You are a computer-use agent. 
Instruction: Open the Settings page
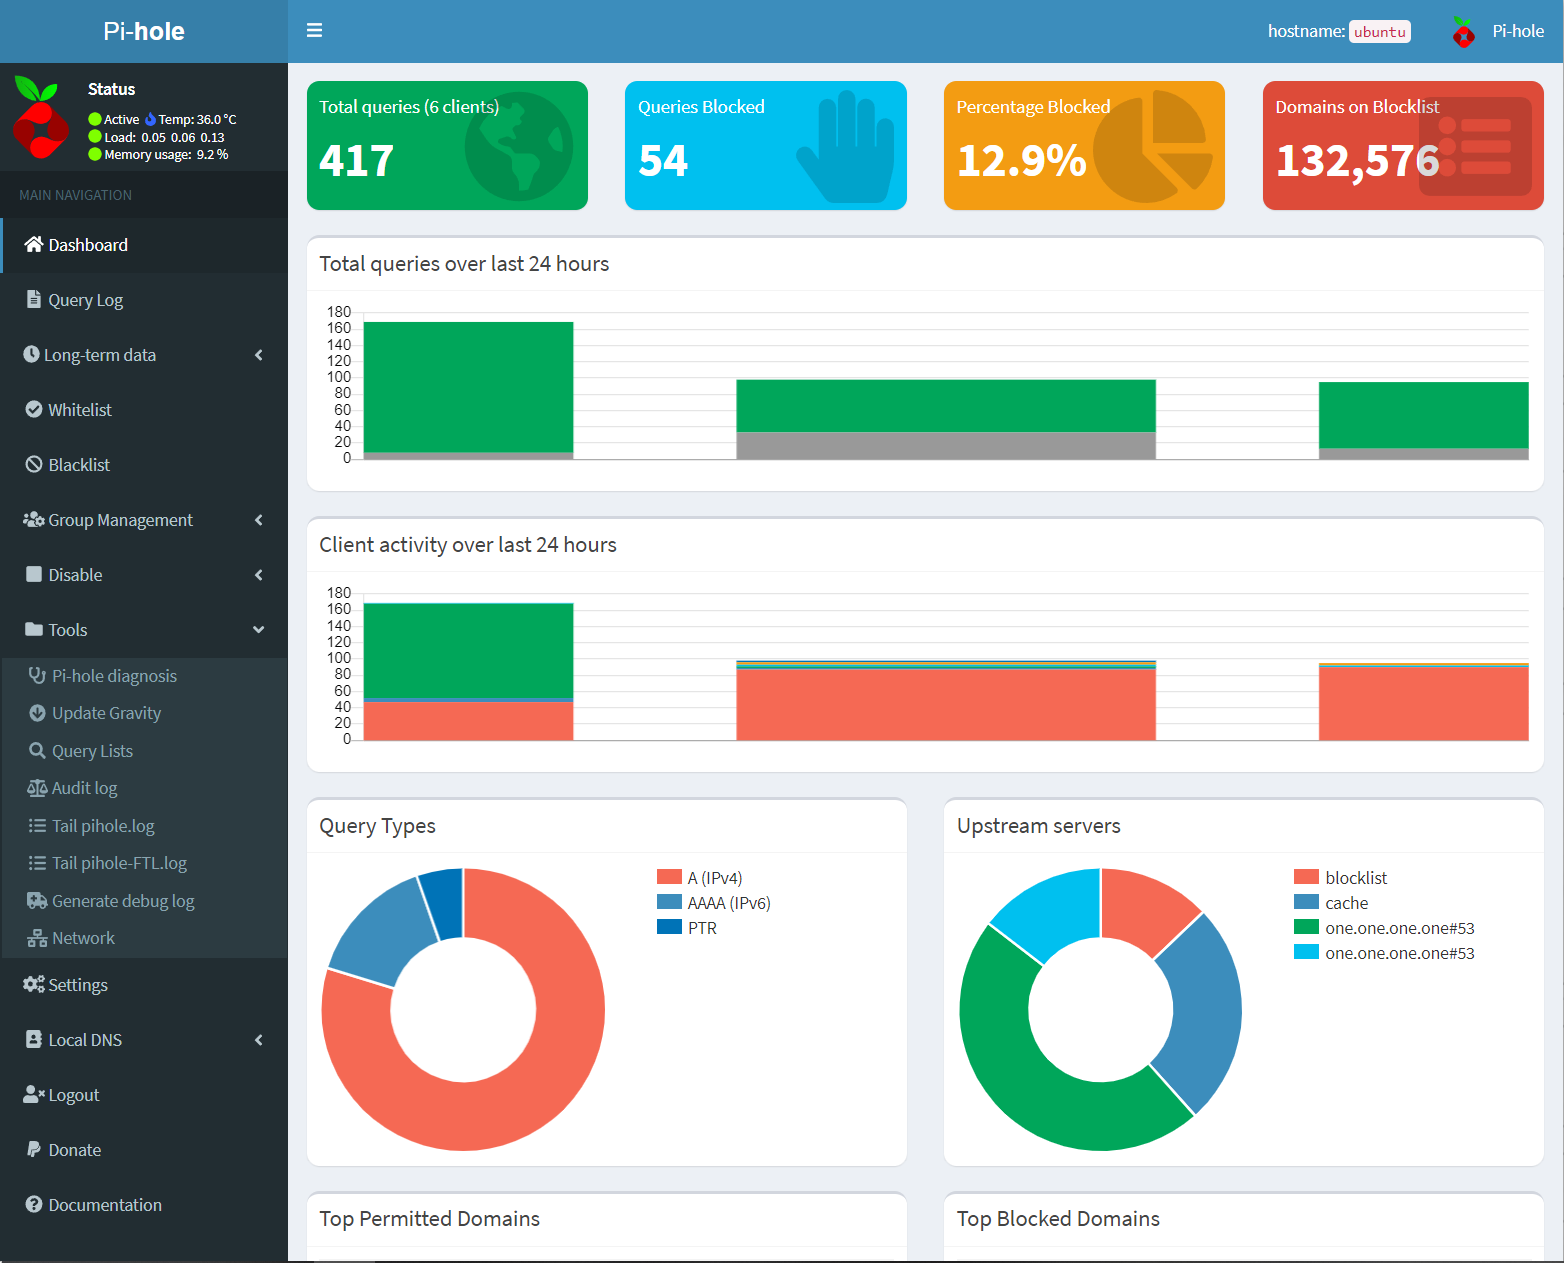(77, 984)
